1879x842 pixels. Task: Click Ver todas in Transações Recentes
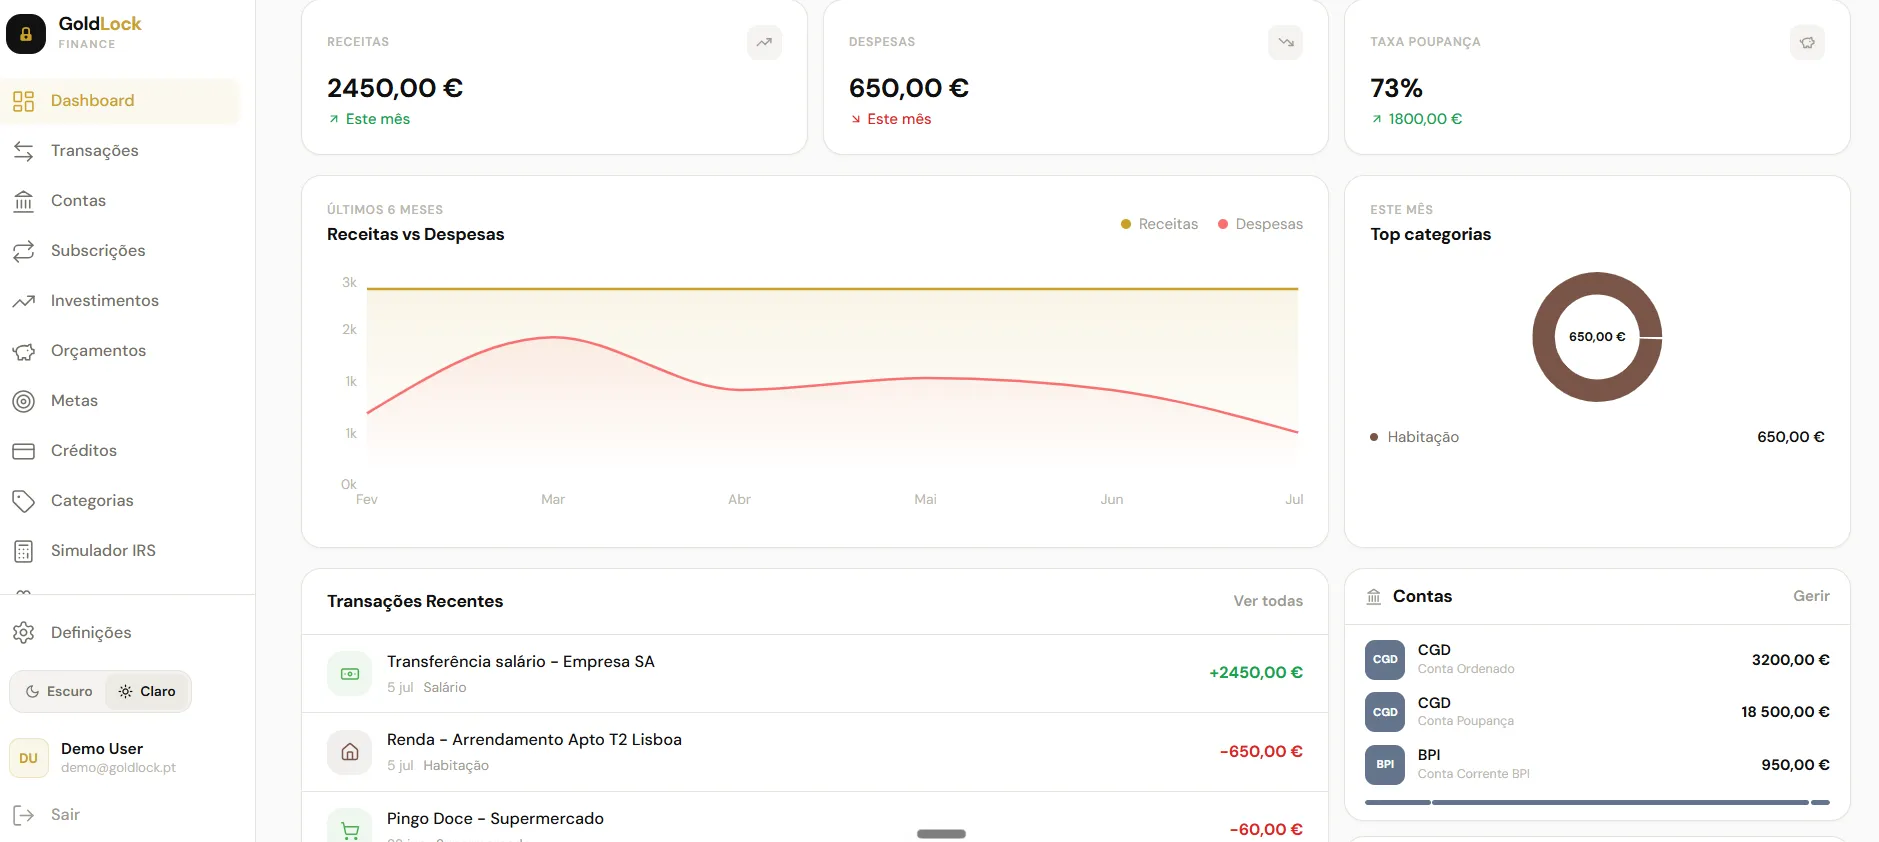tap(1268, 601)
